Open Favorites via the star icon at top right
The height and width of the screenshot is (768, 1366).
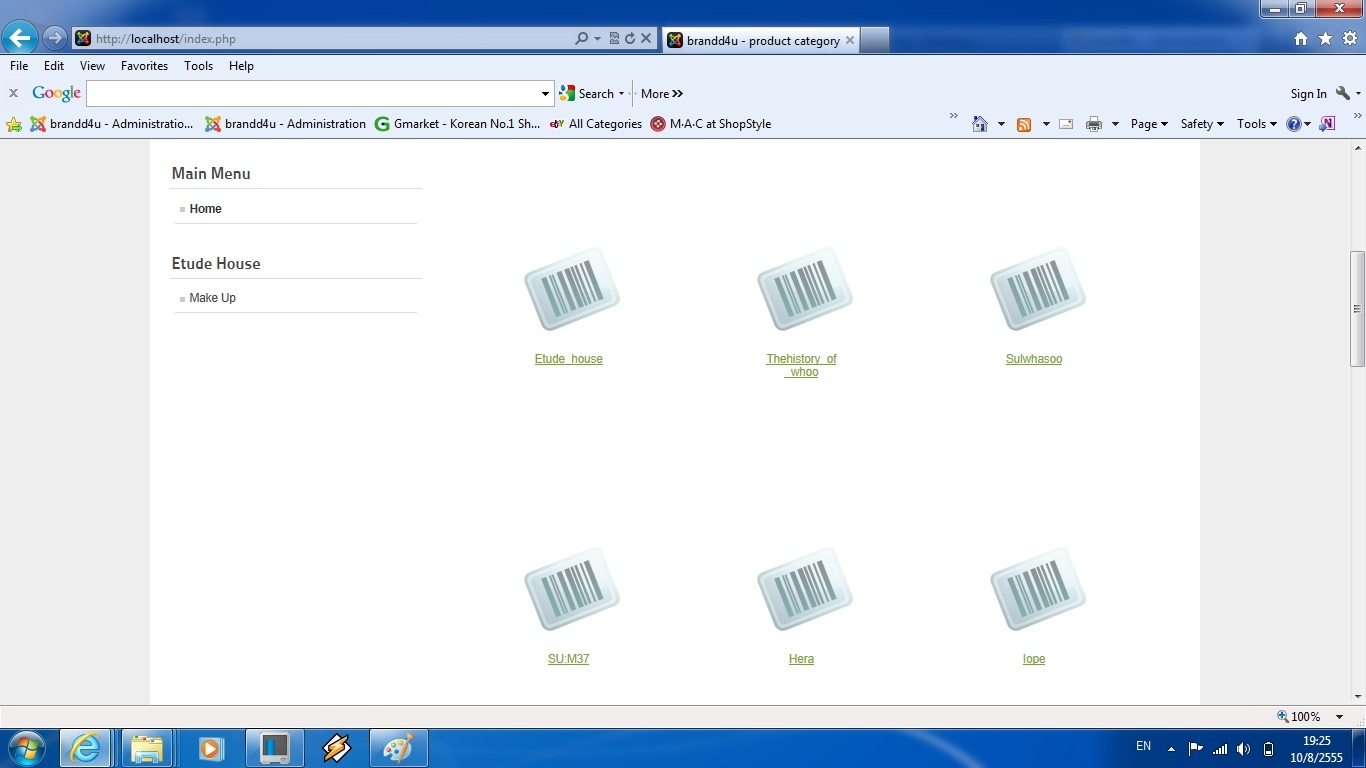1325,39
